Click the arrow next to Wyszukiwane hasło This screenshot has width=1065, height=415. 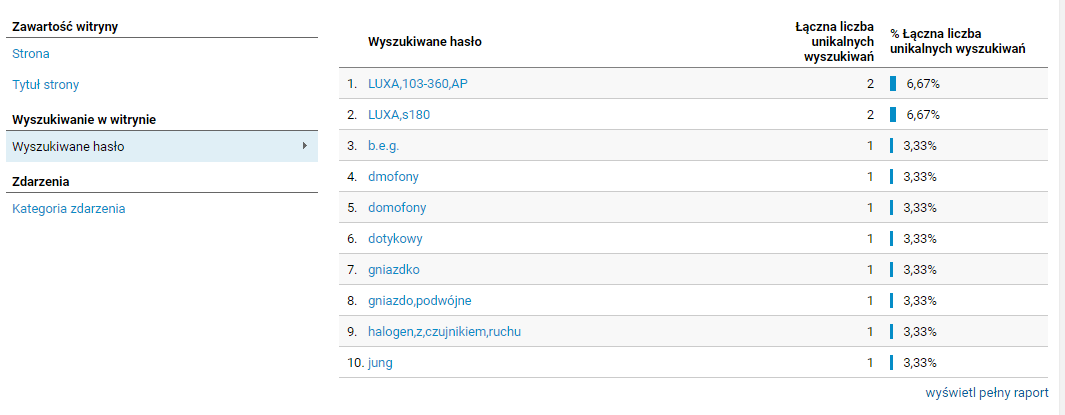coord(305,145)
